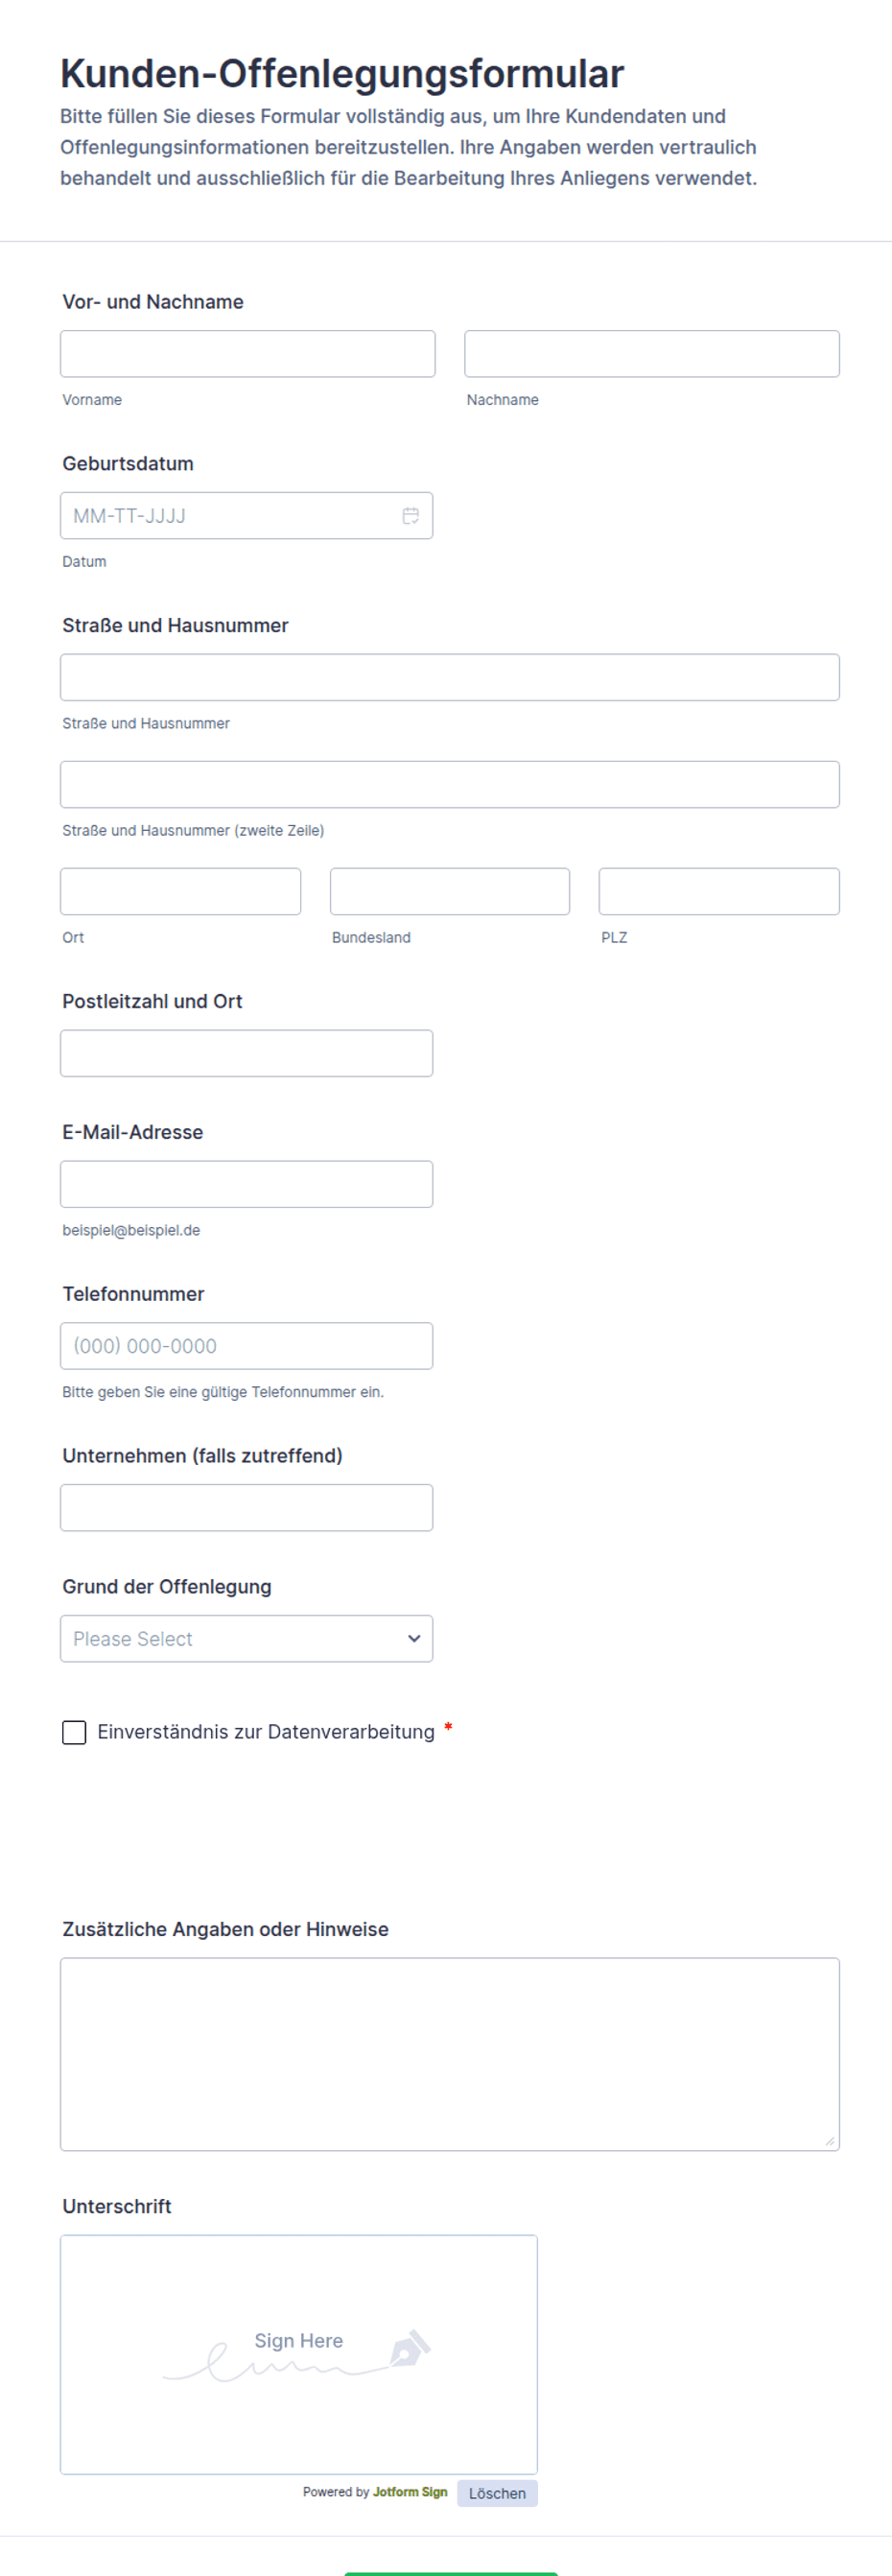The image size is (892, 2576).
Task: Click the Telefonnummer input field
Action: [246, 1347]
